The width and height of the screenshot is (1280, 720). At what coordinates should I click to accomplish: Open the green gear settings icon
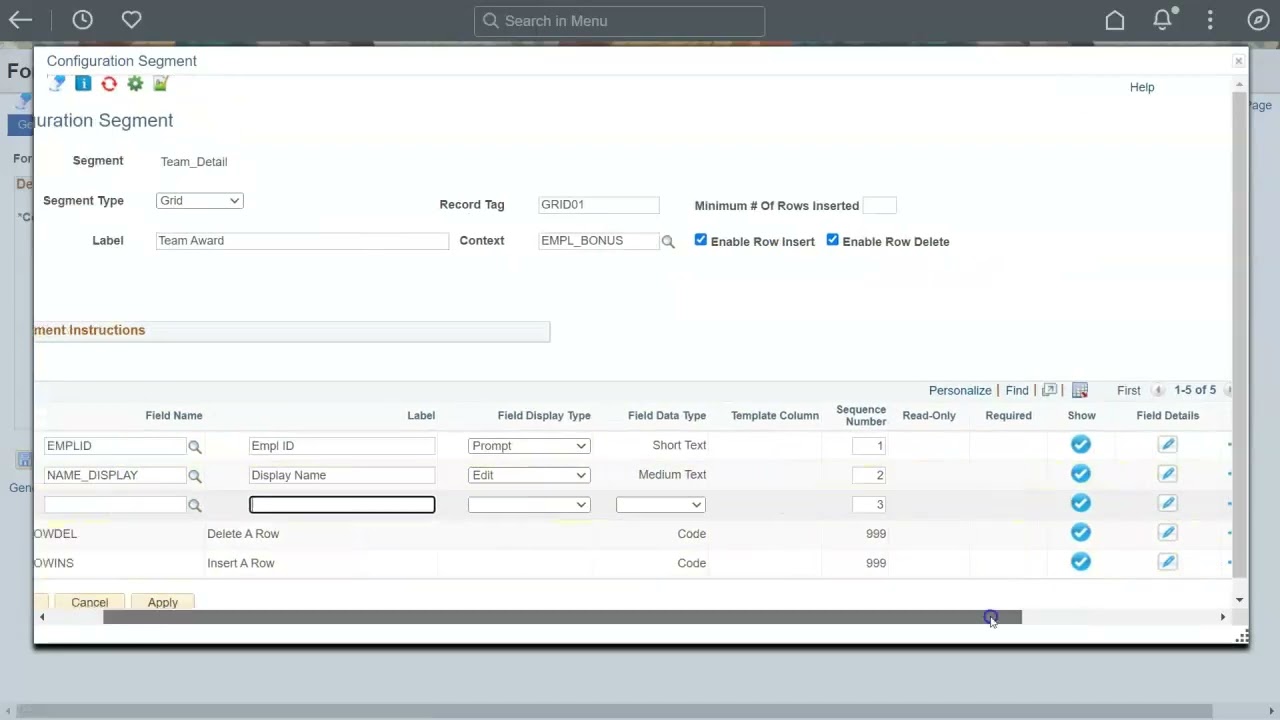[135, 83]
